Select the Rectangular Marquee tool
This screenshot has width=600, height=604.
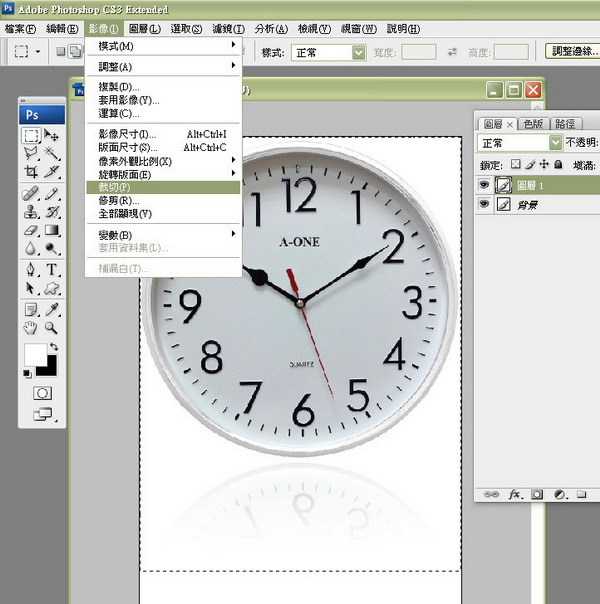coord(31,135)
